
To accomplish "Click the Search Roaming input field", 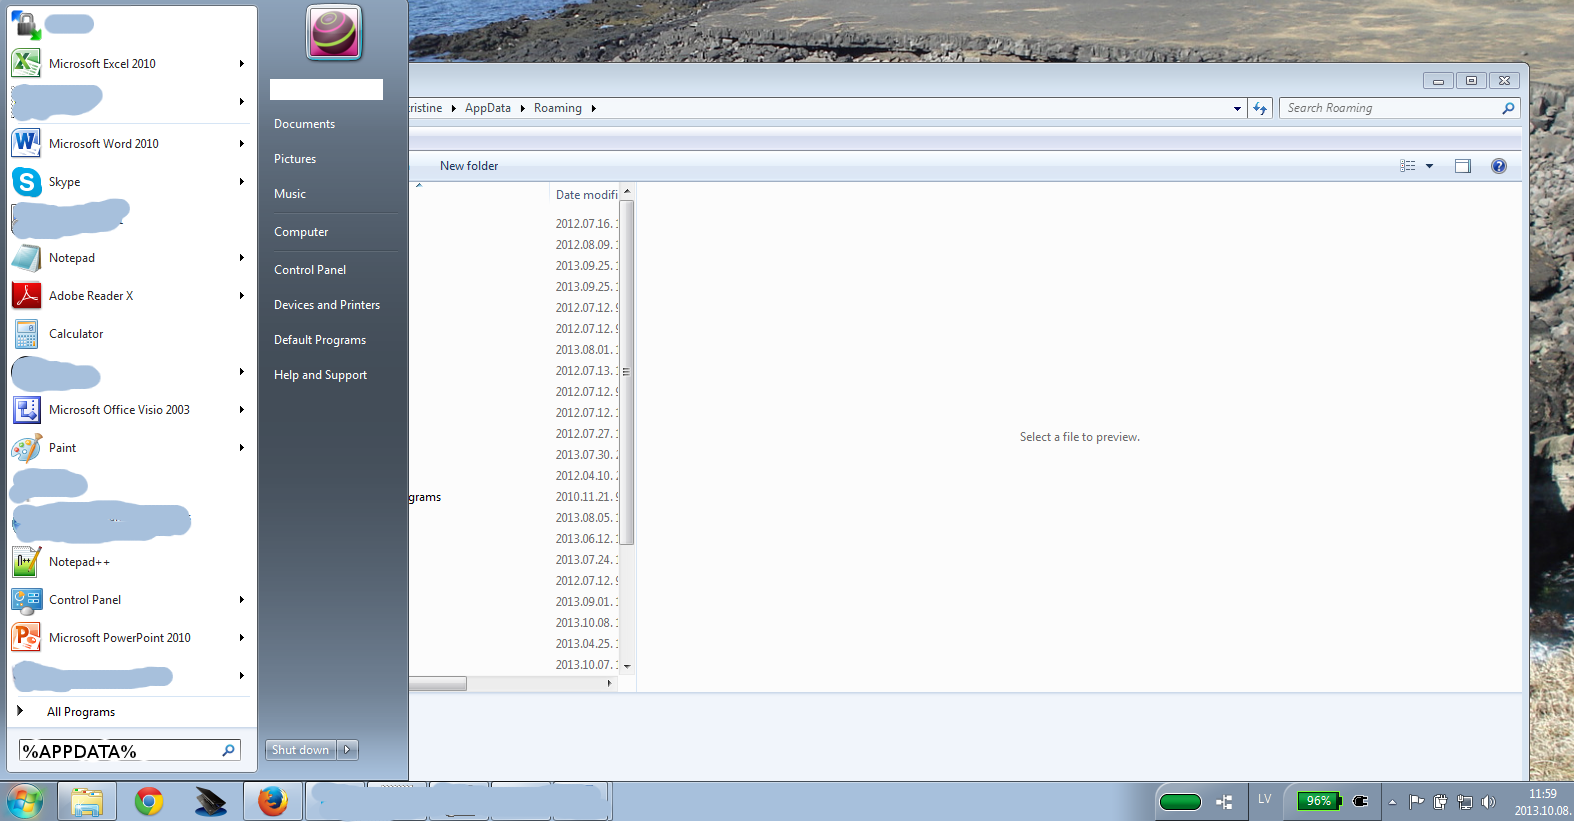I will [x=1390, y=108].
